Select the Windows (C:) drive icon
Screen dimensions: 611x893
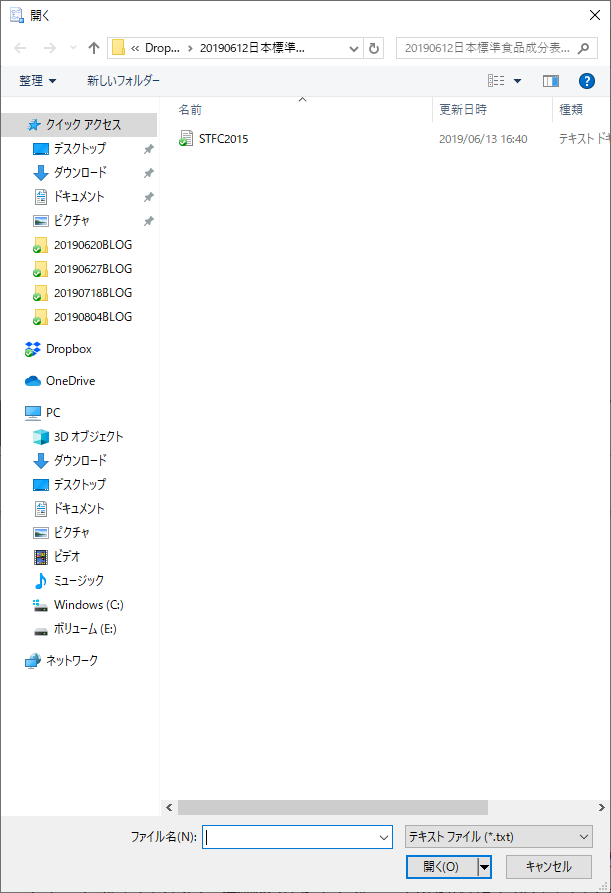(40, 605)
